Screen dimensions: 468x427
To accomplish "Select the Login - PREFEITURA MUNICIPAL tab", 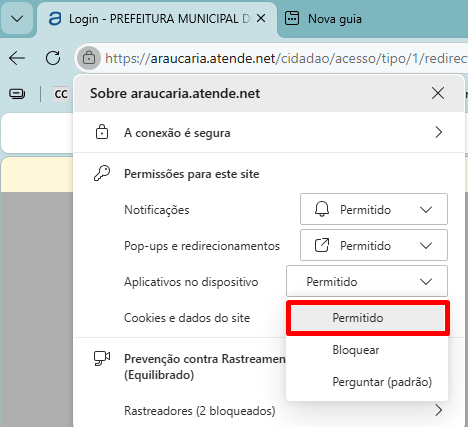I will (150, 19).
